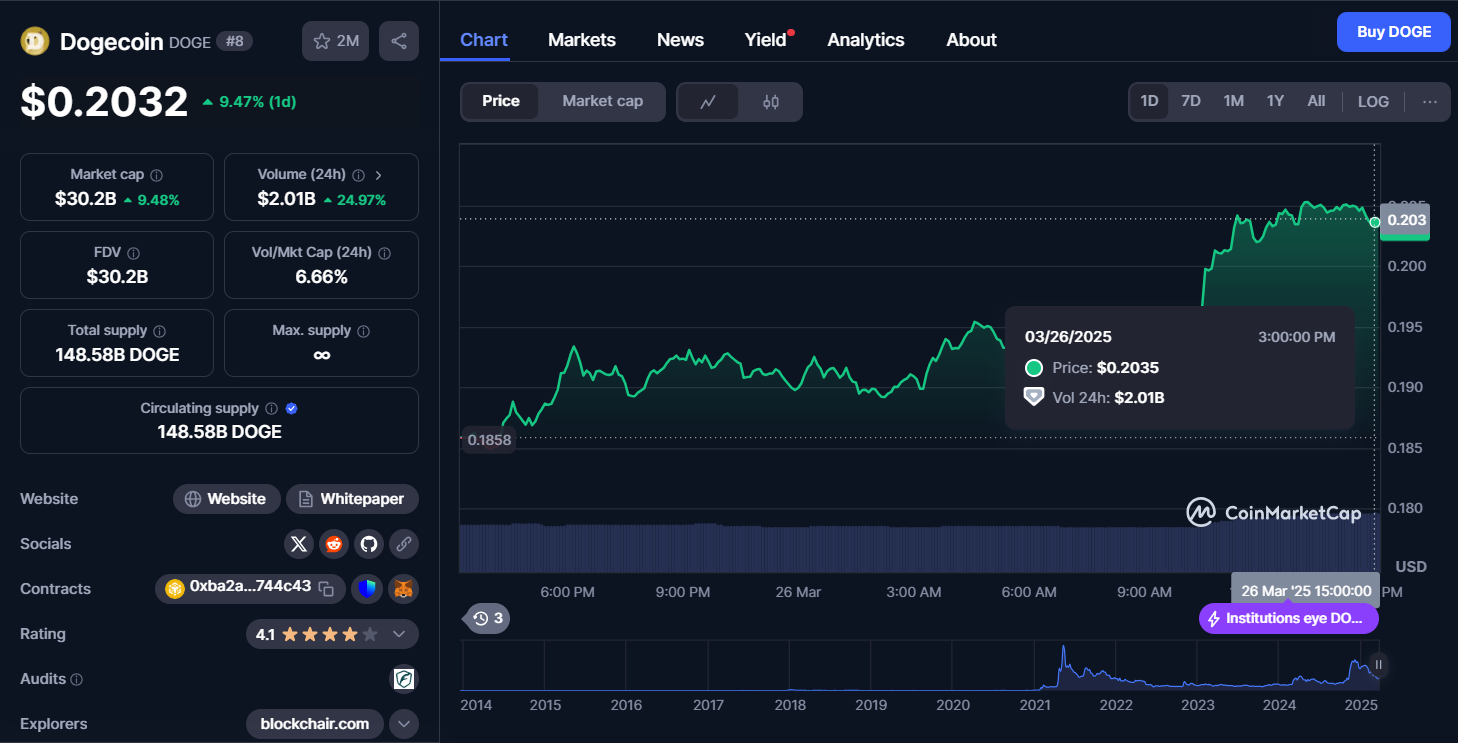1458x743 pixels.
Task: Open the Analytics tab
Action: [865, 40]
